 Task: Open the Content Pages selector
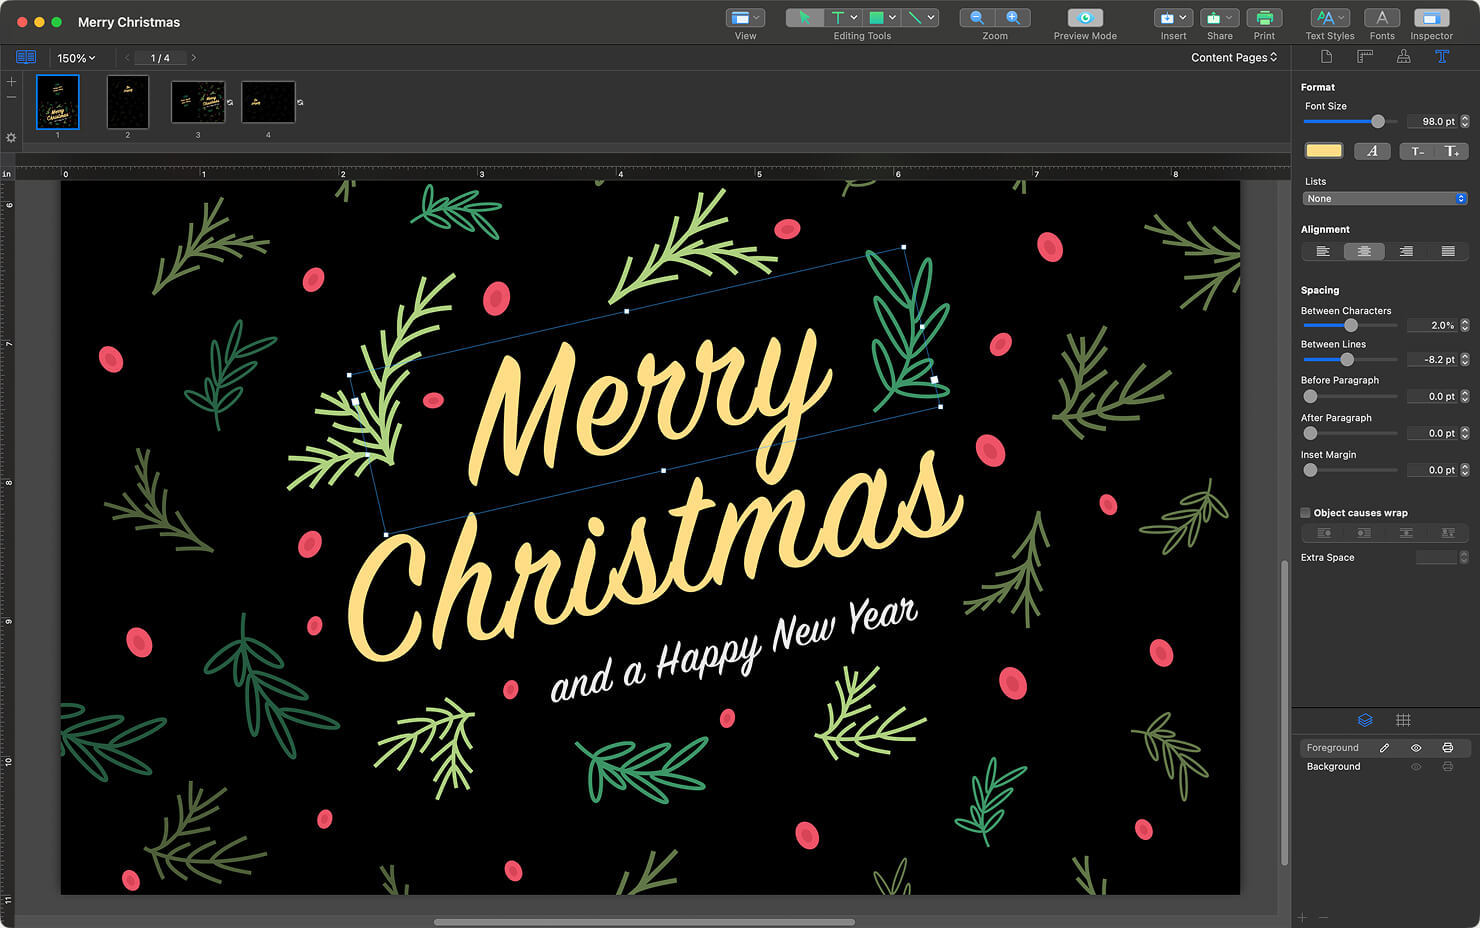[x=1234, y=57]
